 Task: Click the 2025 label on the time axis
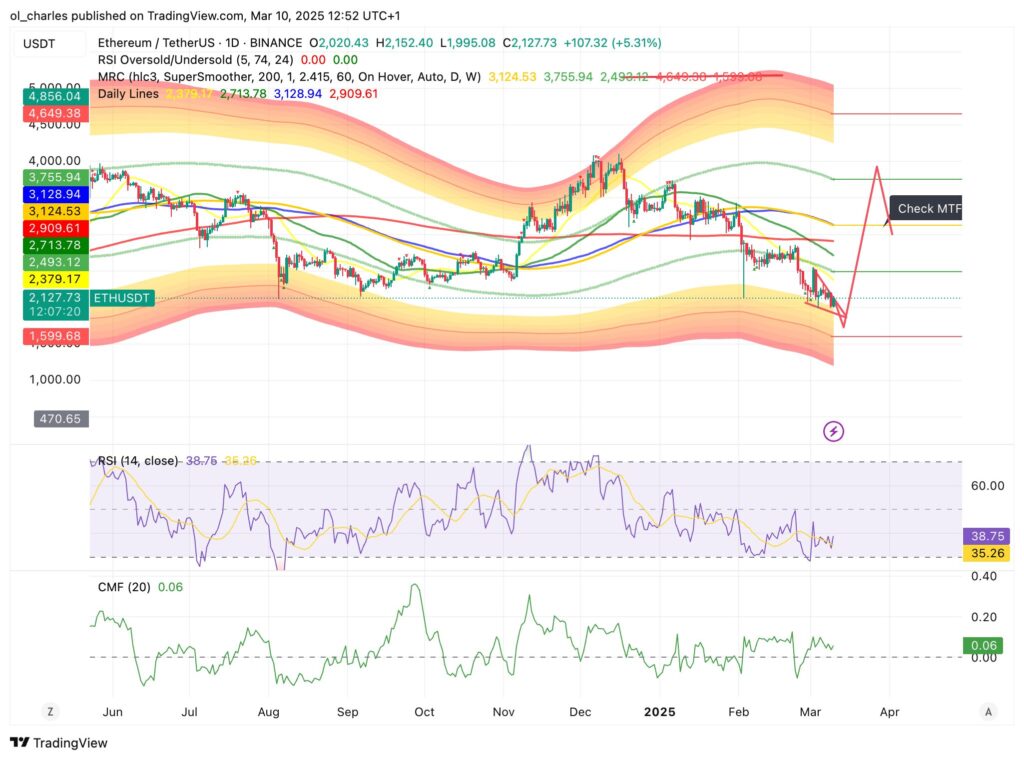coord(659,712)
